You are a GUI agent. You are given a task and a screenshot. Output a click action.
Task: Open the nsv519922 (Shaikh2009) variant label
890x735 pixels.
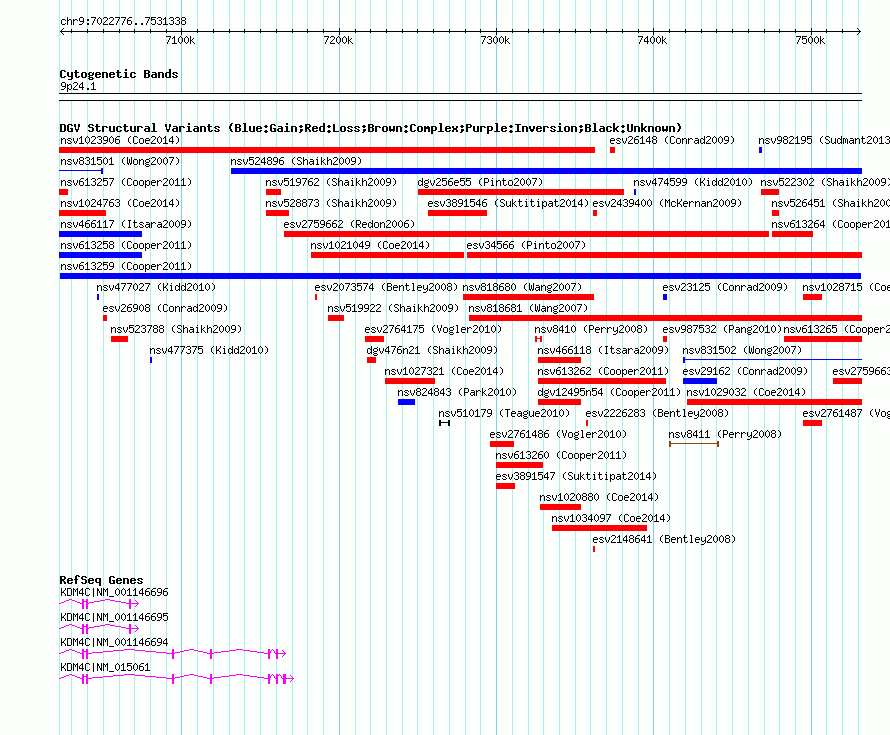[393, 308]
